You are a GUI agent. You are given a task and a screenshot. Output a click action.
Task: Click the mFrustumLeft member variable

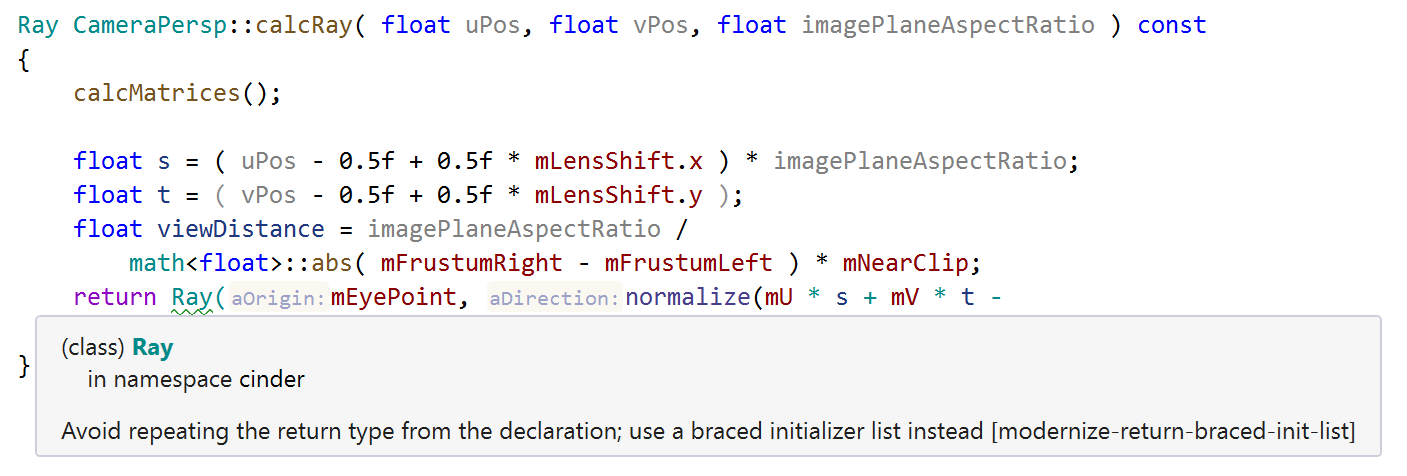pyautogui.click(x=688, y=263)
